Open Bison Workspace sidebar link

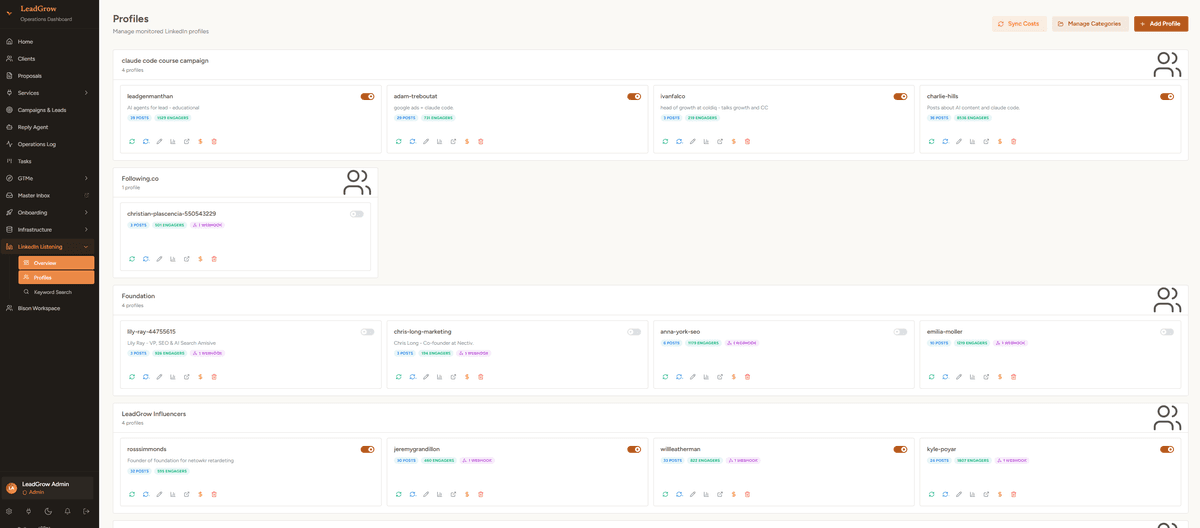coord(49,308)
